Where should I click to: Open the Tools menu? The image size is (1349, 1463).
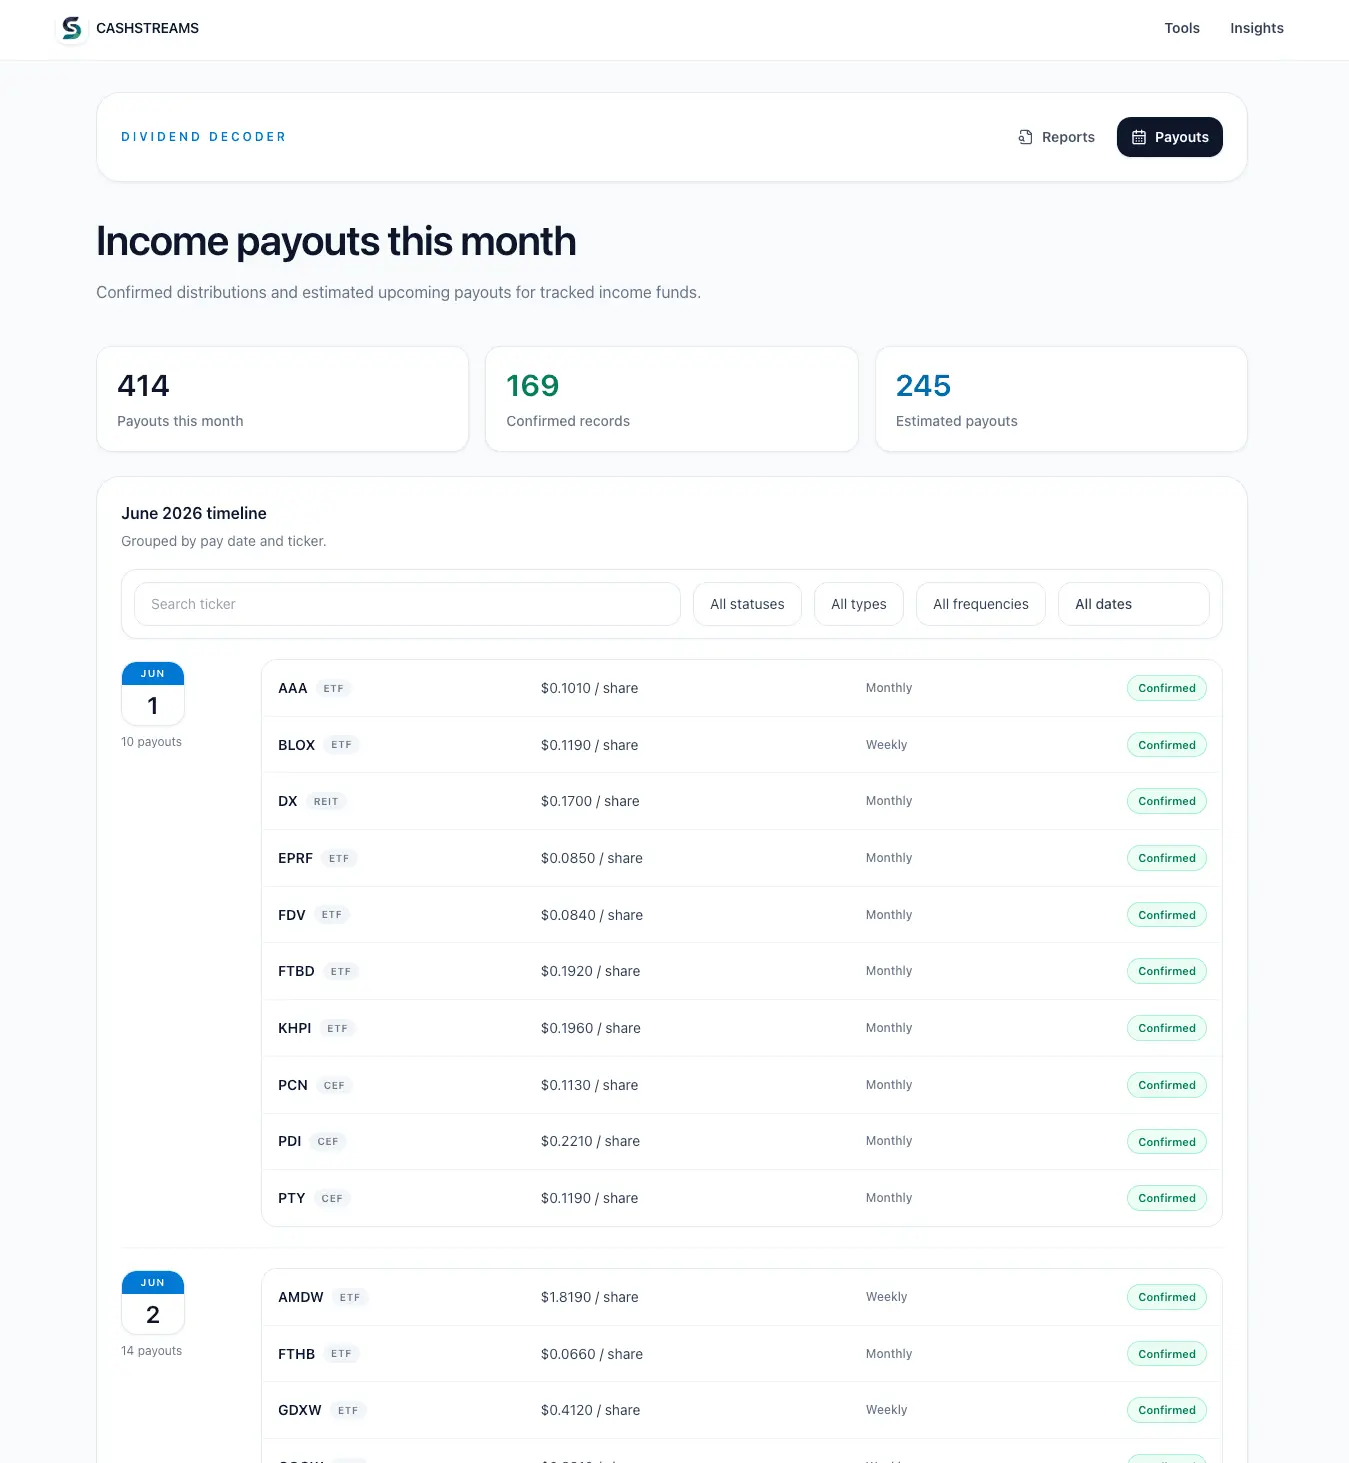(1181, 28)
